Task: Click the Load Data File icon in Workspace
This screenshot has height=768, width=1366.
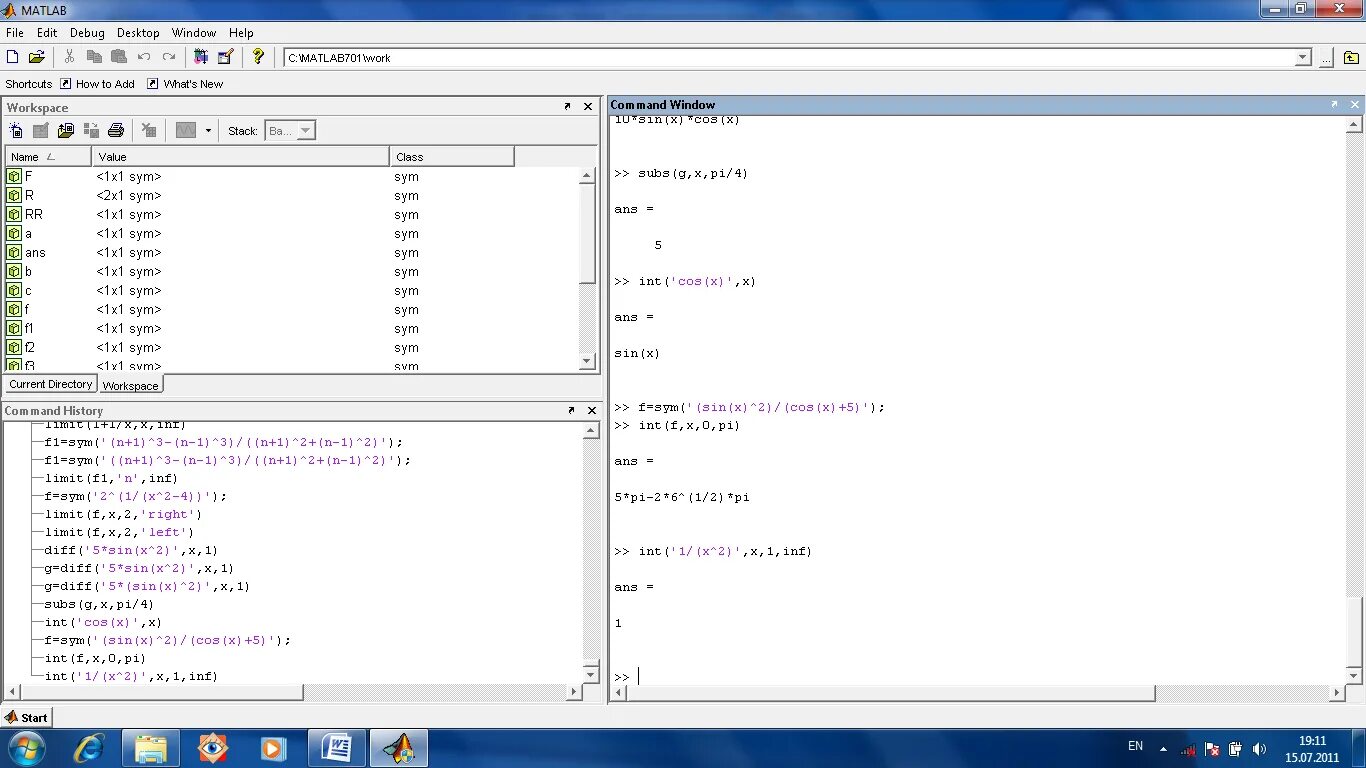Action: 66,130
